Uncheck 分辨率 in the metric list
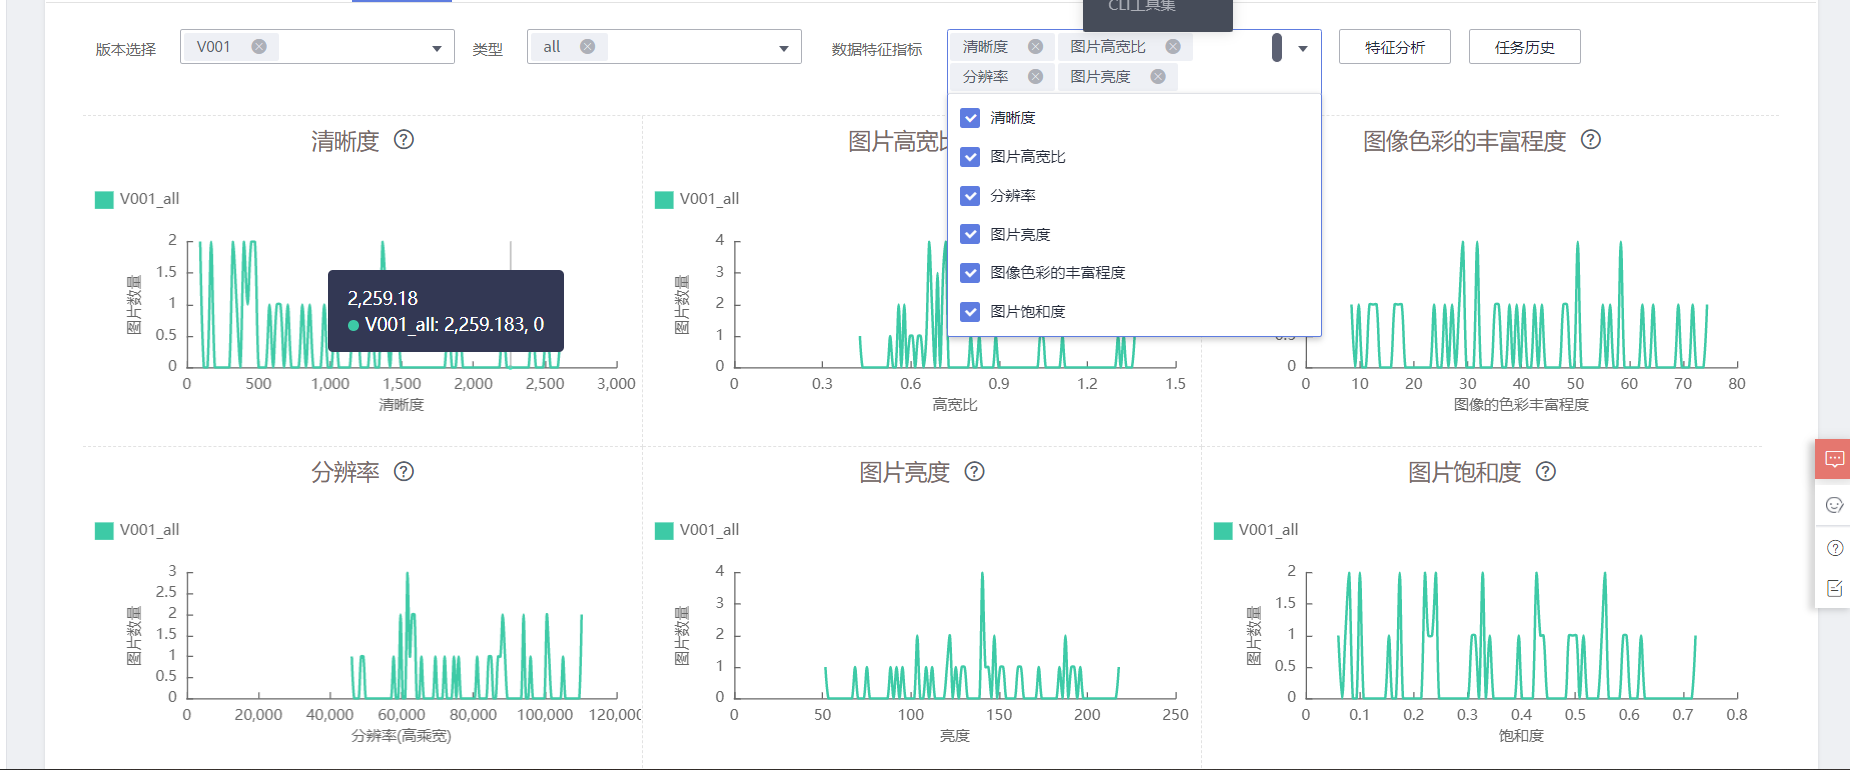1850x770 pixels. tap(970, 196)
